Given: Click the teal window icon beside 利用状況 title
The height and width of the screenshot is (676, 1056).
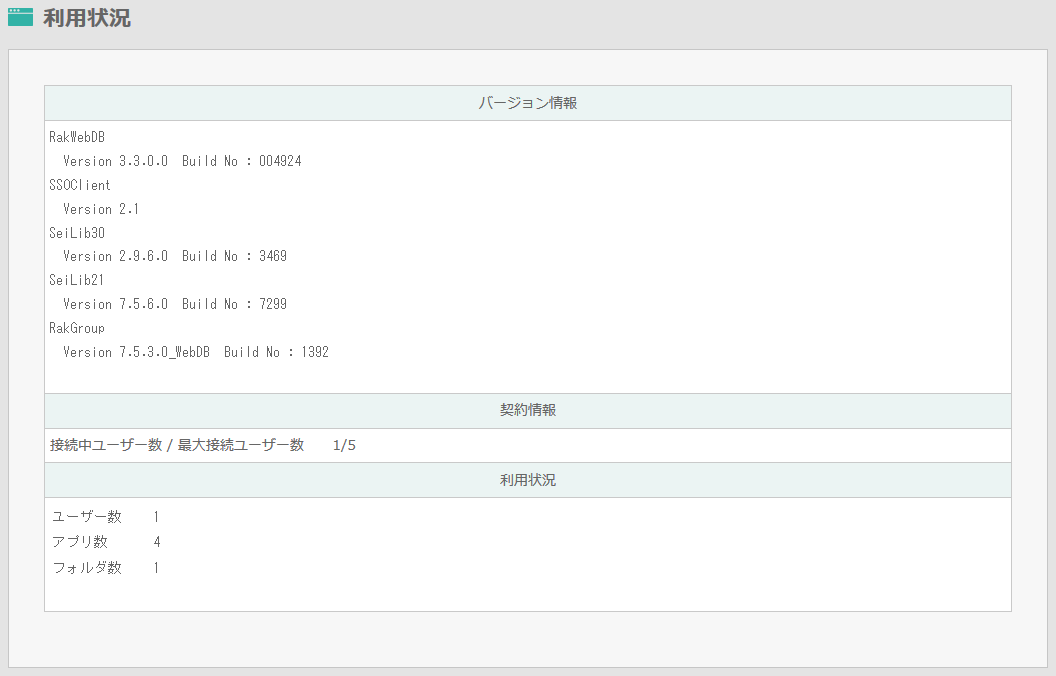Looking at the screenshot, I should pos(20,17).
